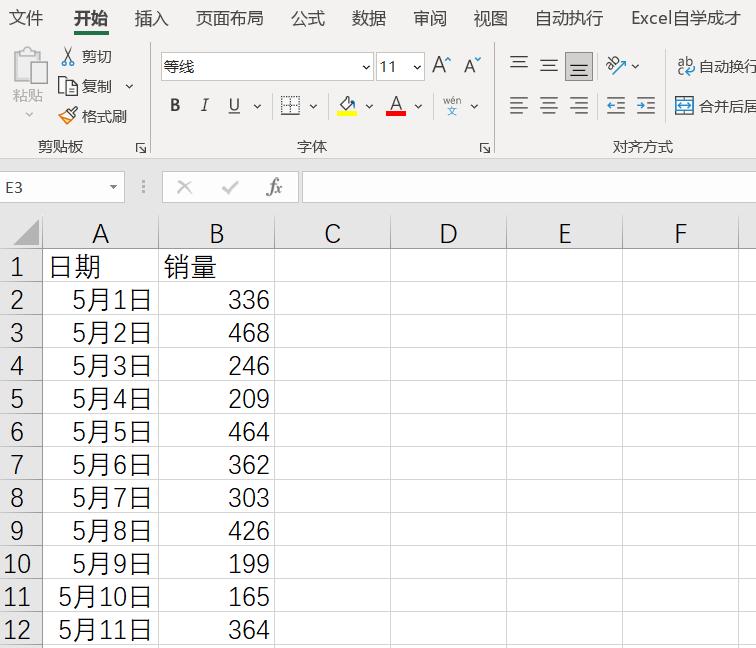Image resolution: width=756 pixels, height=648 pixels.
Task: Click the Paste clipboard icon
Action: (30, 66)
